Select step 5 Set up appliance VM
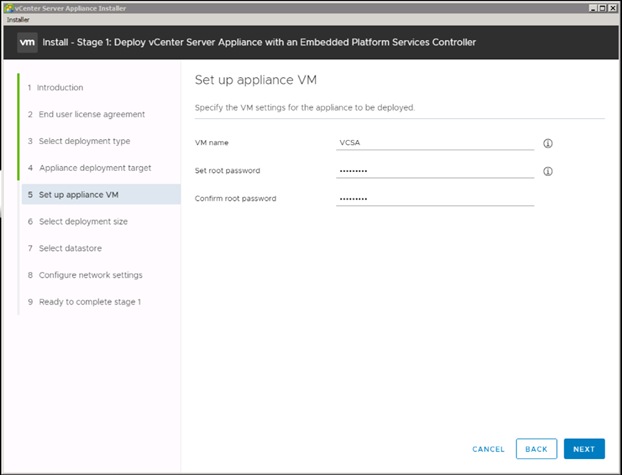622x475 pixels. click(101, 194)
